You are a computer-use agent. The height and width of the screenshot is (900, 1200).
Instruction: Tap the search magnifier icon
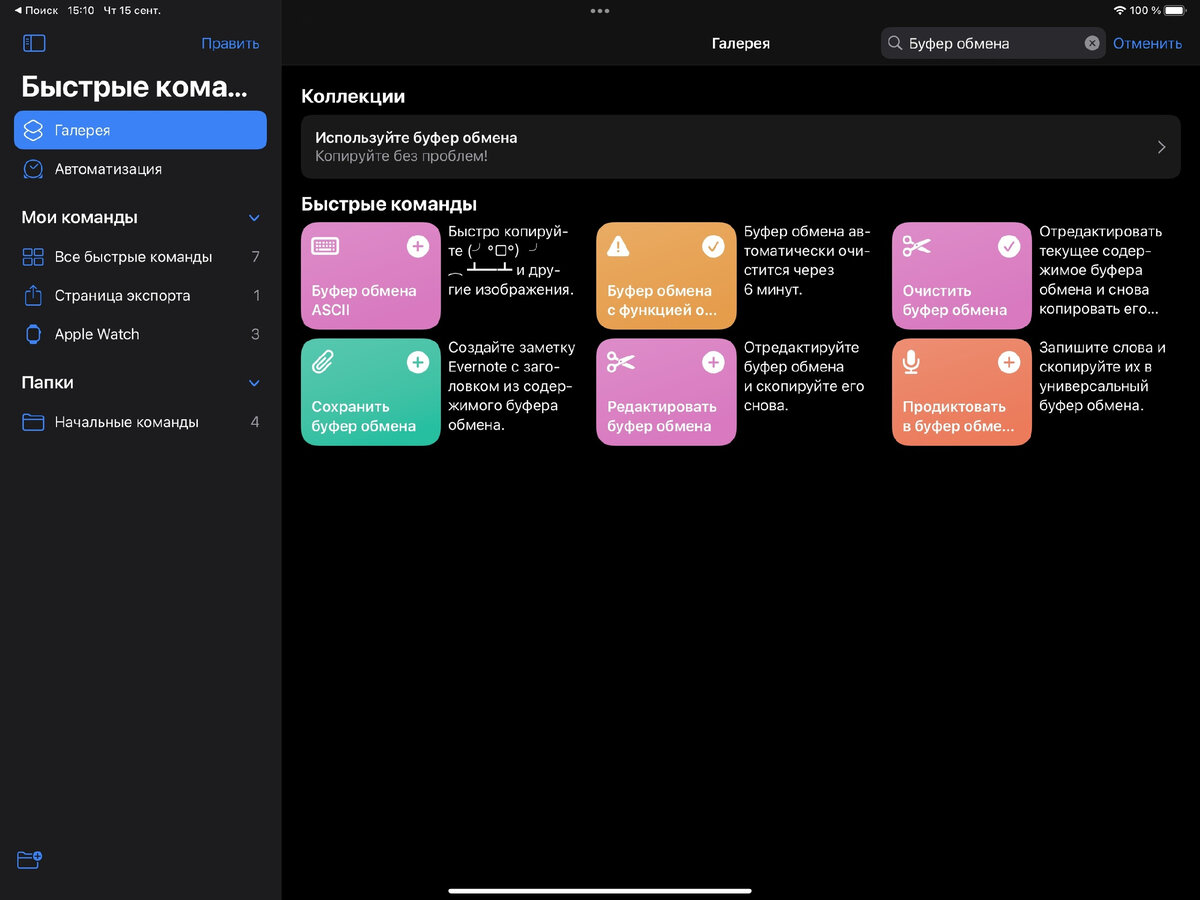[895, 43]
